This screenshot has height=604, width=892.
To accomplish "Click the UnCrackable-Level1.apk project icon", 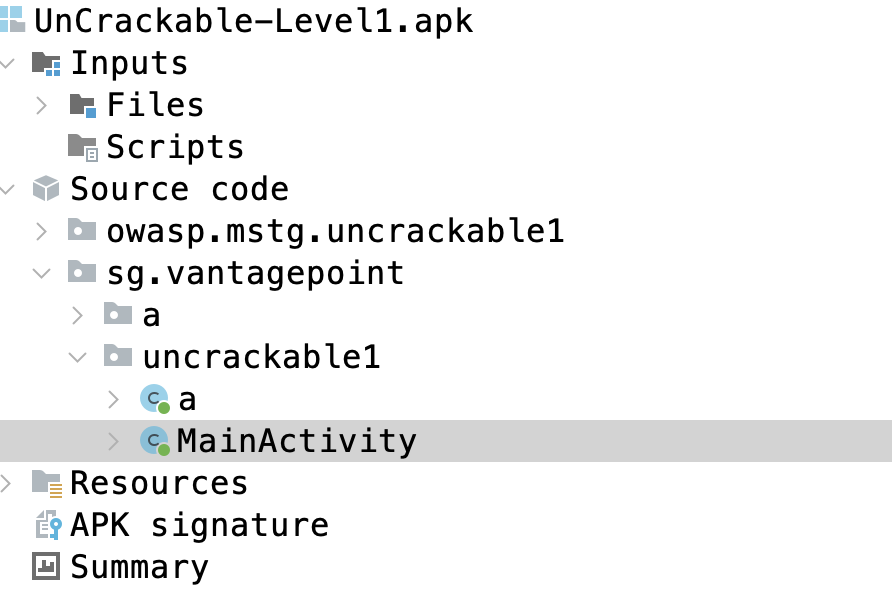I will pyautogui.click(x=12, y=20).
